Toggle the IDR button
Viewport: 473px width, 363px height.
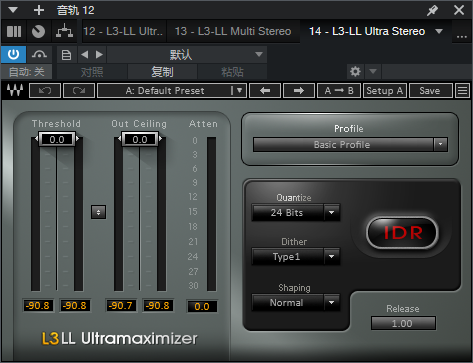[402, 232]
